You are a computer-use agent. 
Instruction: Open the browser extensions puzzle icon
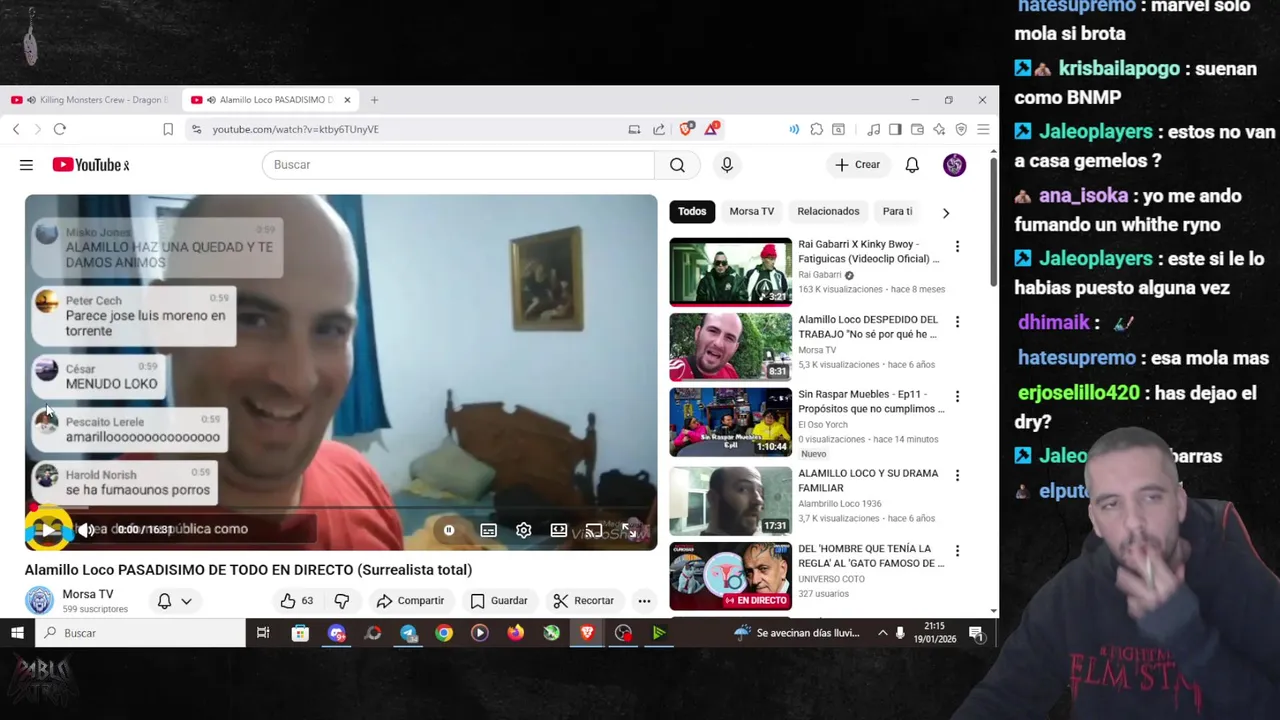click(817, 129)
